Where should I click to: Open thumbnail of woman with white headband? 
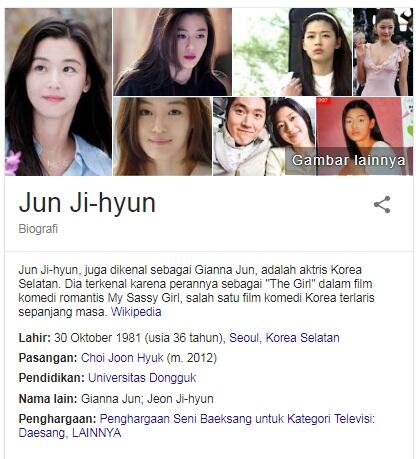click(292, 52)
